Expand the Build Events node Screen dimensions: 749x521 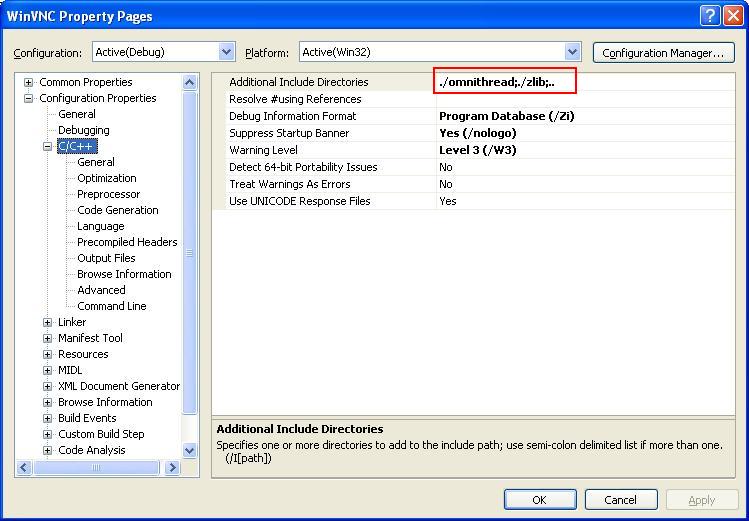47,418
